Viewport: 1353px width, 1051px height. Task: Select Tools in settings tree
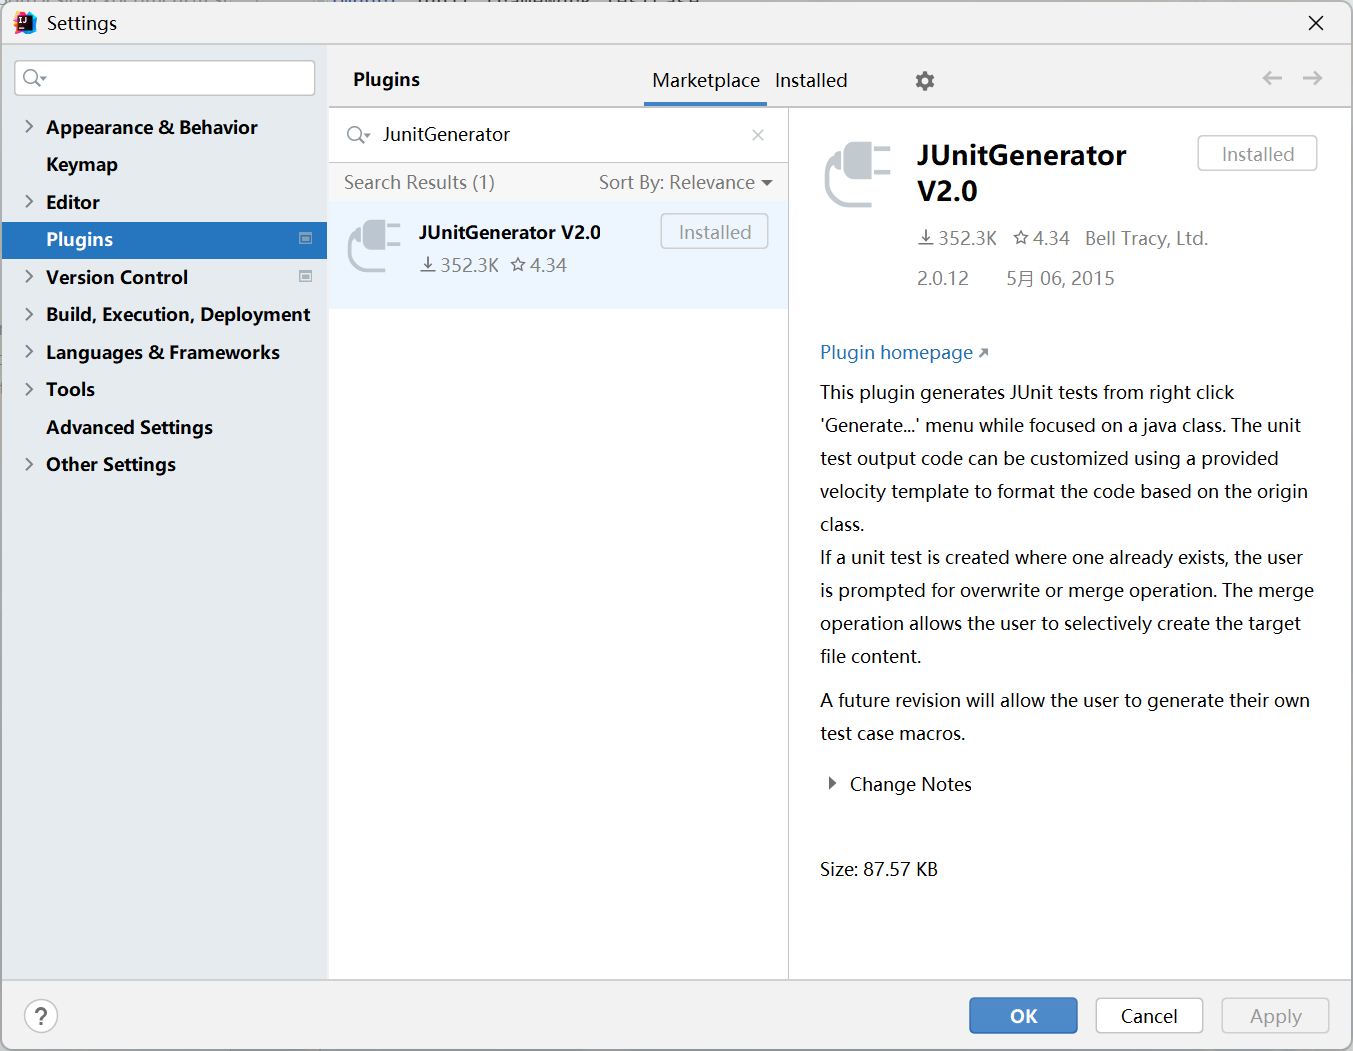70,389
